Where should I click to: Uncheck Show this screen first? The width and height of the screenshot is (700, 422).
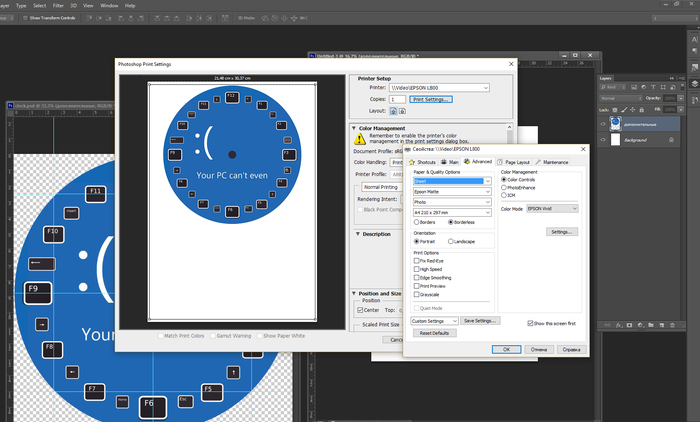tap(530, 323)
